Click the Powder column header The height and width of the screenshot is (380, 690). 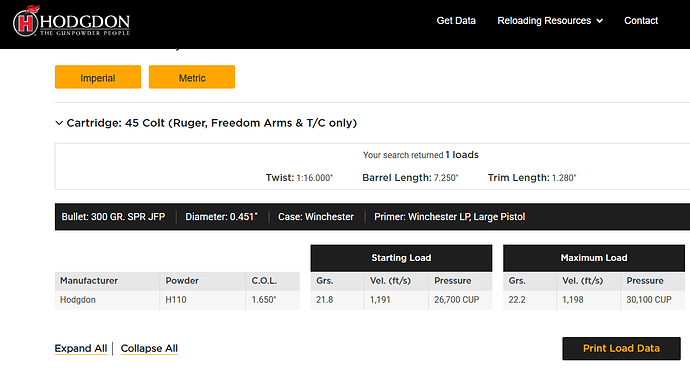[x=203, y=281]
